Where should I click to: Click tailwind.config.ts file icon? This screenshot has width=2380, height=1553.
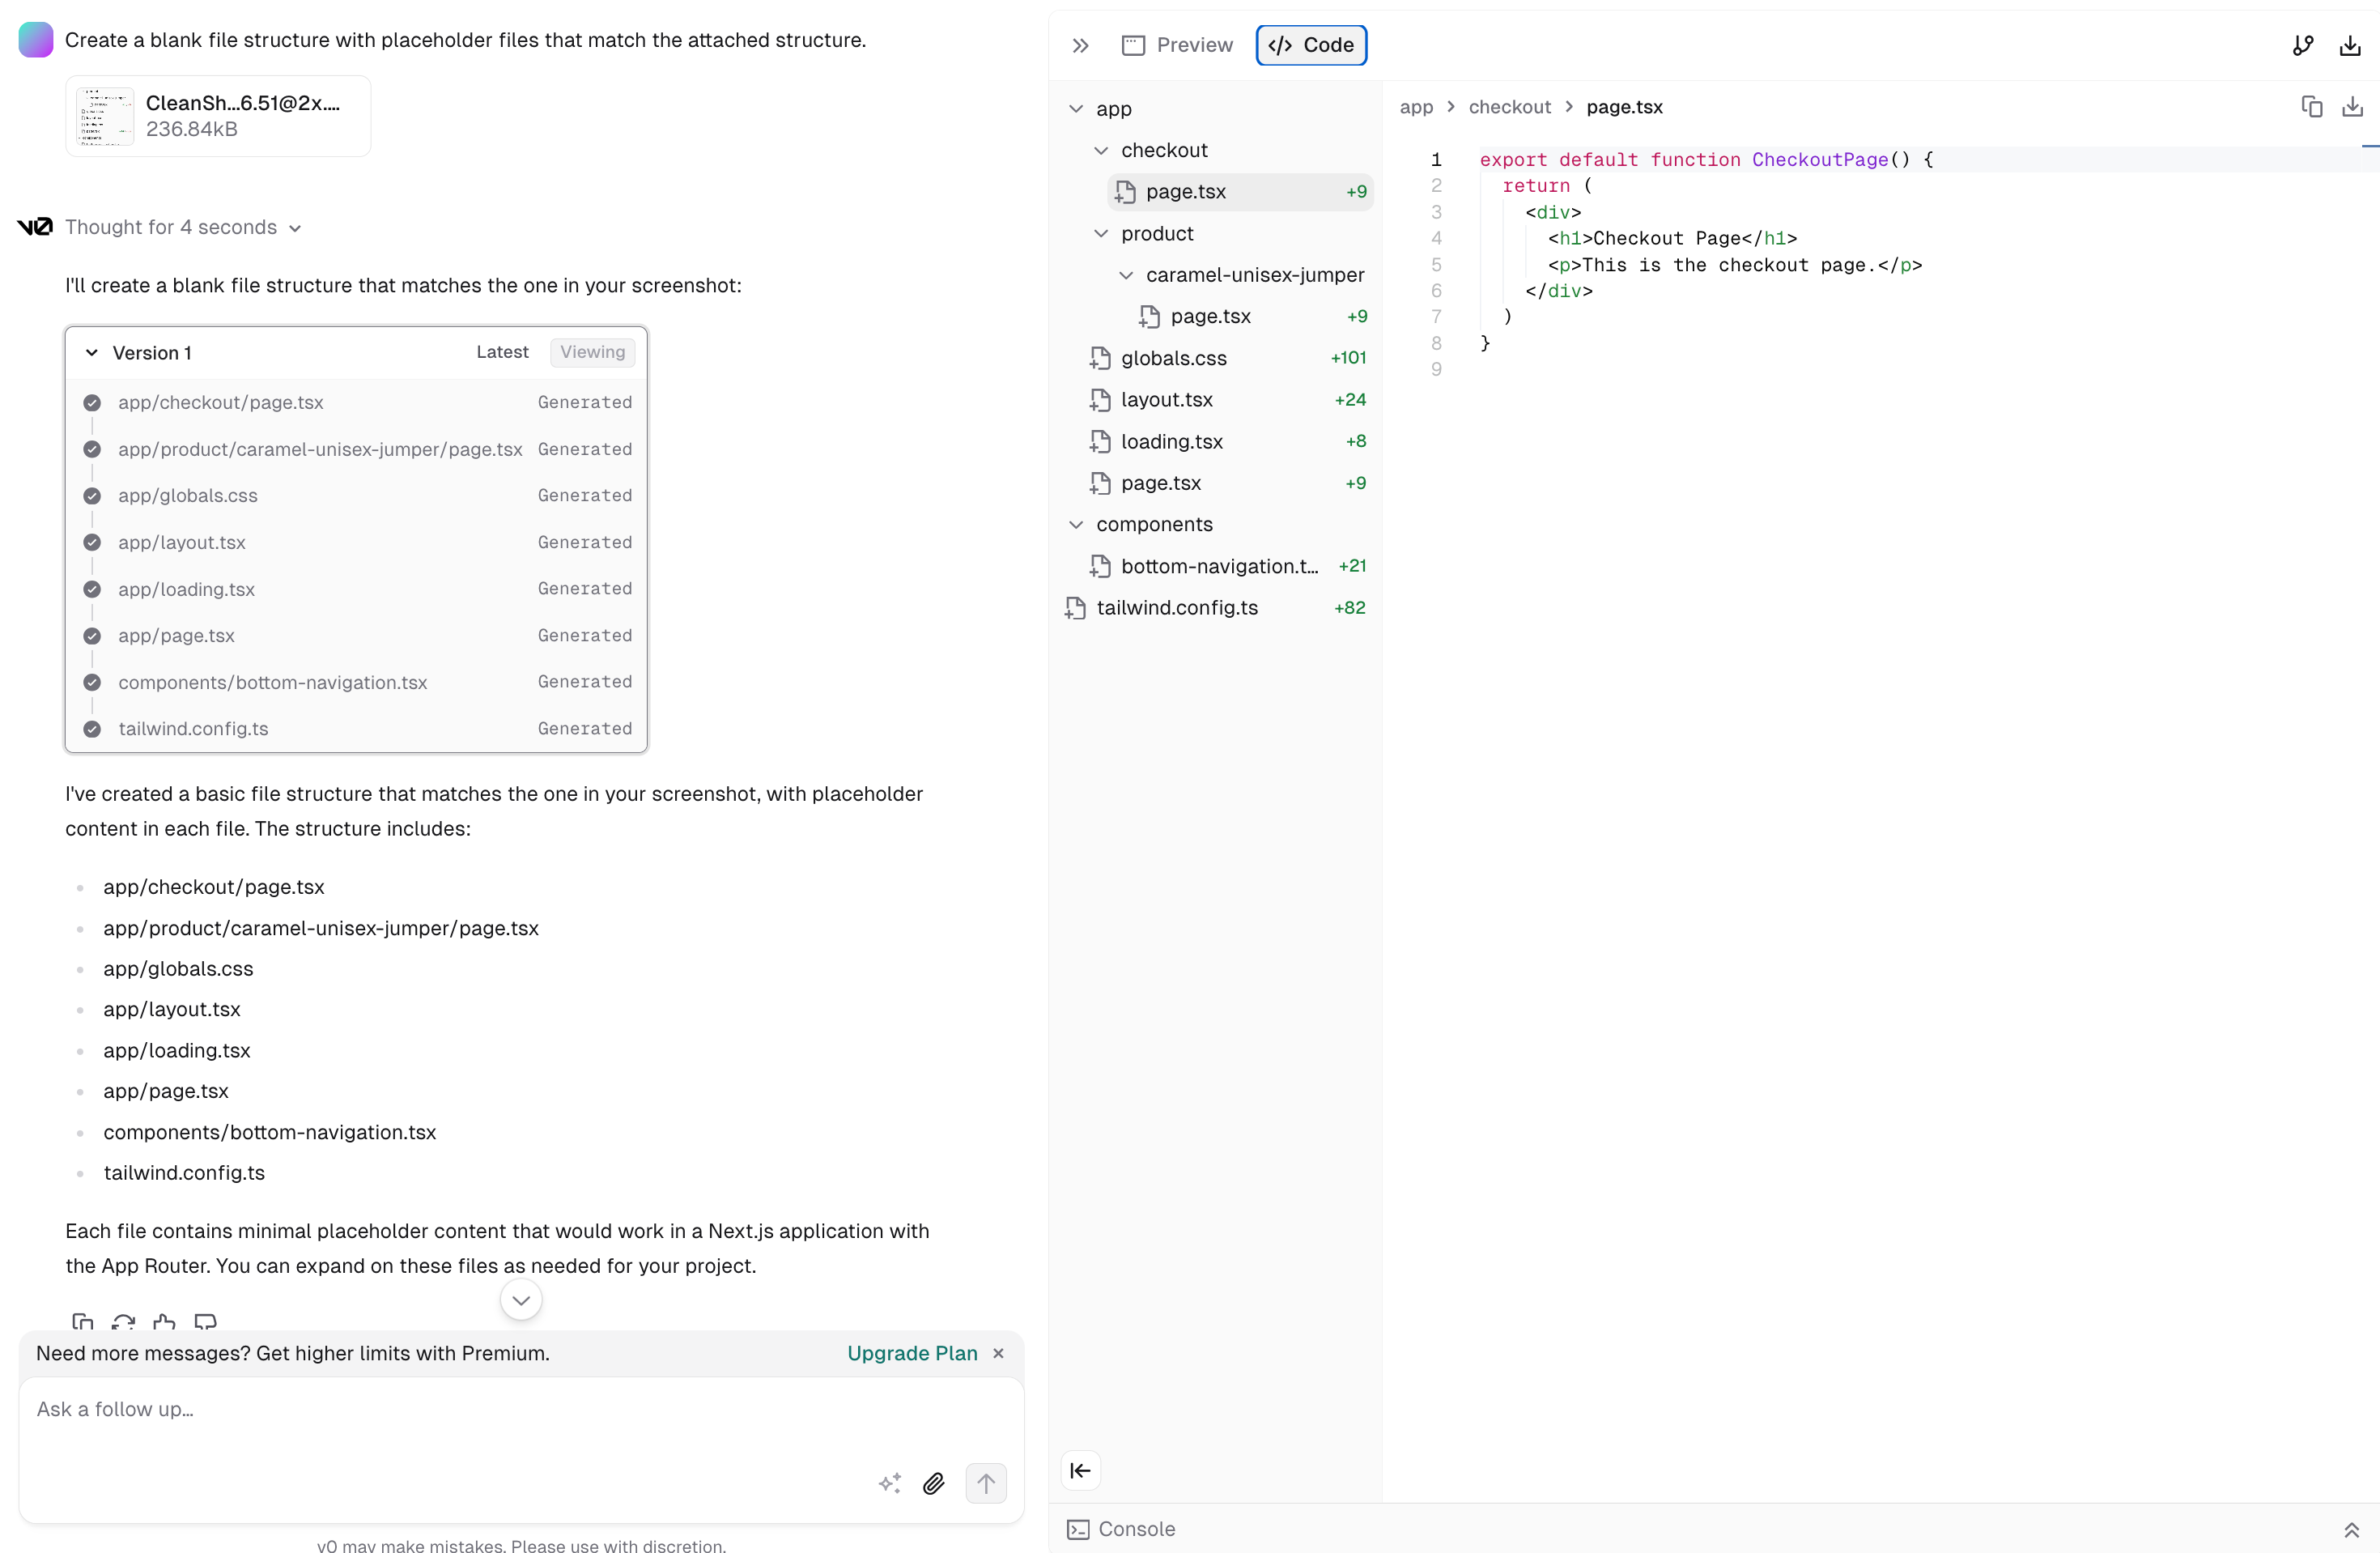[1075, 608]
